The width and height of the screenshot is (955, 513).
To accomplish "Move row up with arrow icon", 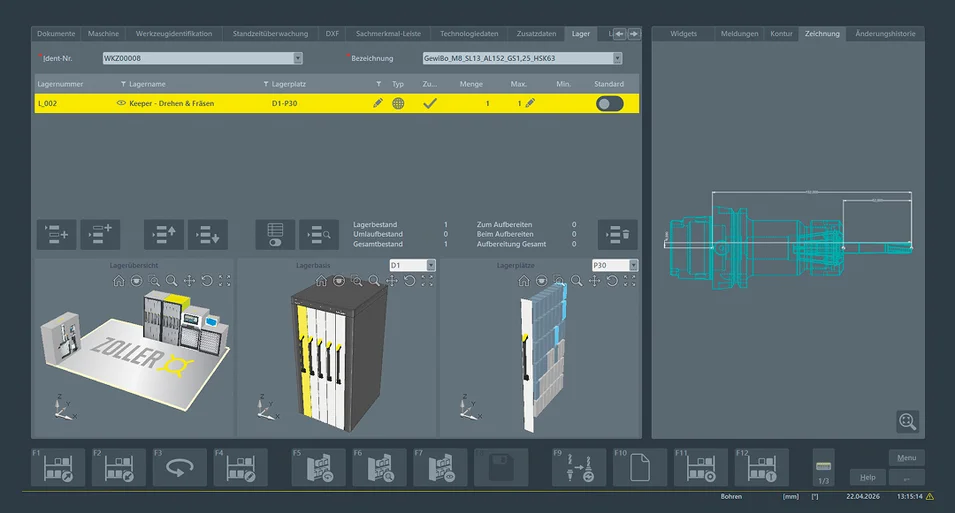I will pyautogui.click(x=164, y=235).
